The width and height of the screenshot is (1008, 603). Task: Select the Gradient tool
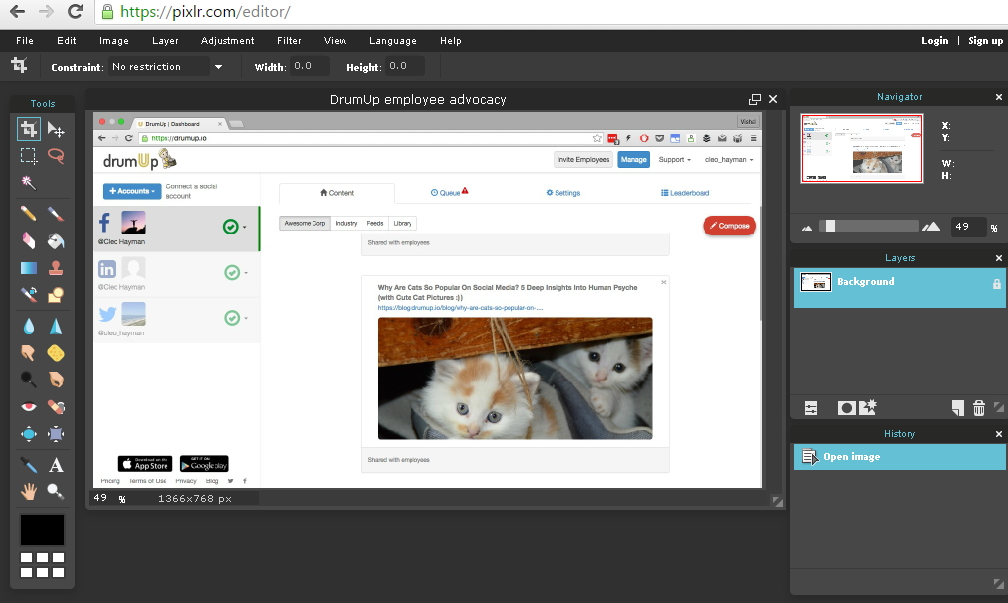(28, 267)
